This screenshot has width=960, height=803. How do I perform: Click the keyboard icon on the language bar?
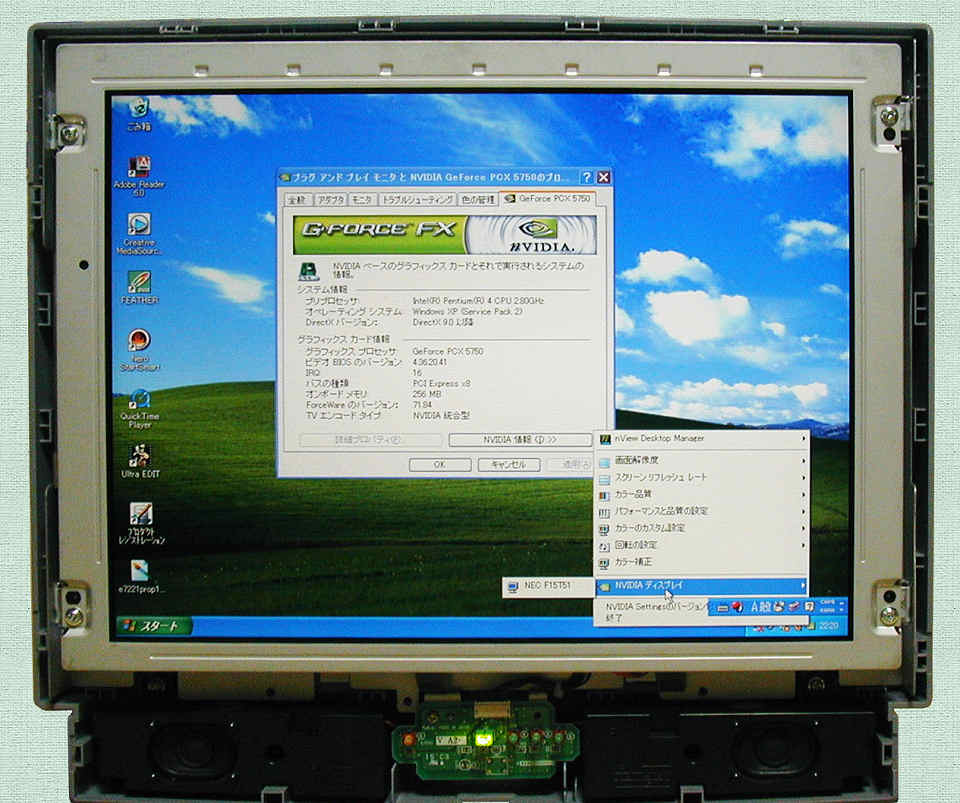point(722,607)
